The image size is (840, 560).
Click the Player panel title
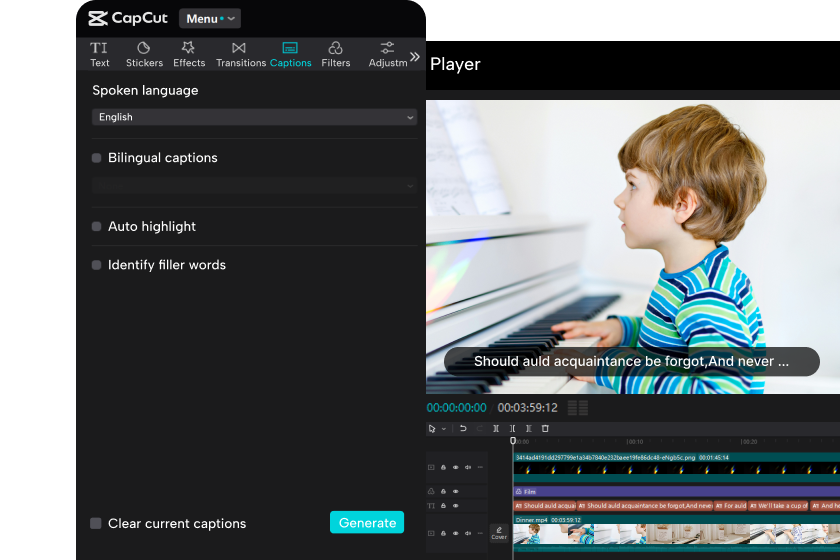tap(455, 64)
